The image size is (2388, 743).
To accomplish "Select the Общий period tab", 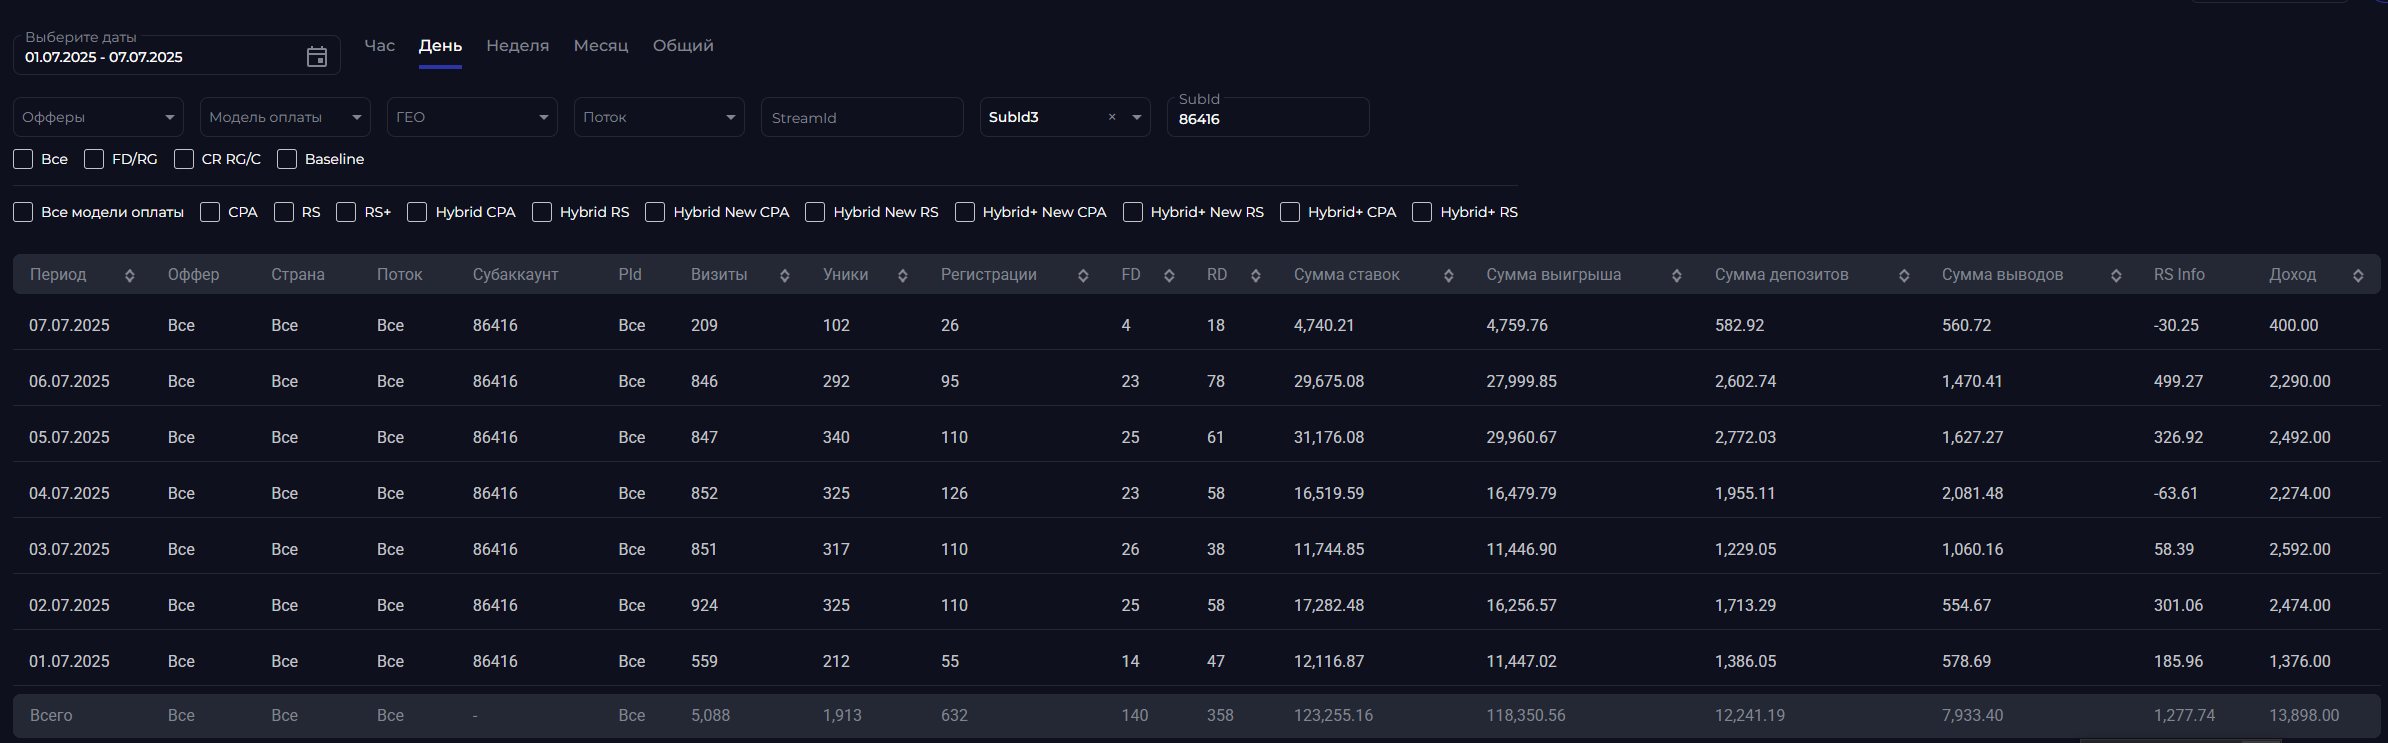I will coord(683,46).
